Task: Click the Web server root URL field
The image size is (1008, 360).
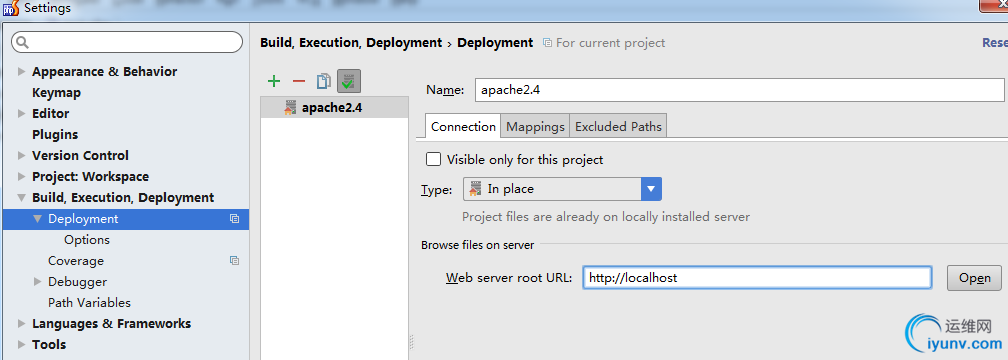Action: (757, 278)
